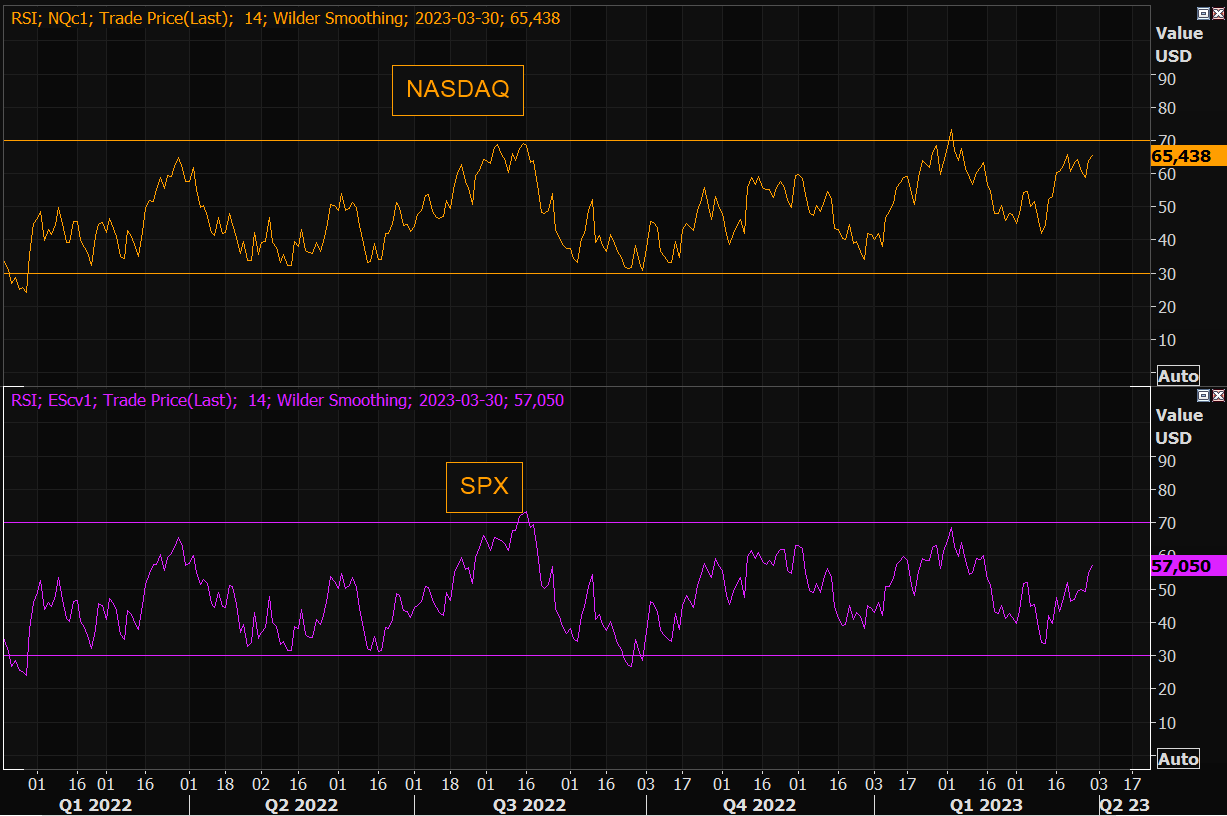Screen dimensions: 1227x816
Task: Click Value USD axis header in NASDAQ panel
Action: (x=1179, y=44)
